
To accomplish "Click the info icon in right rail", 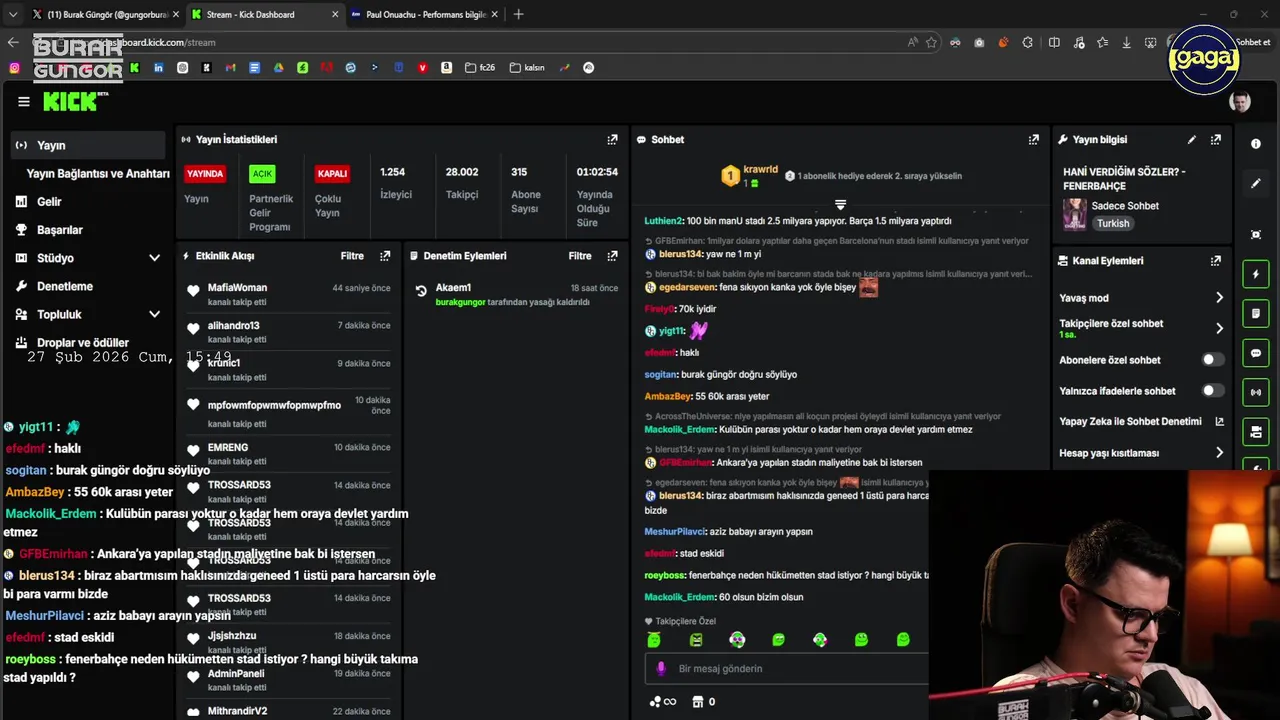I will [x=1256, y=144].
